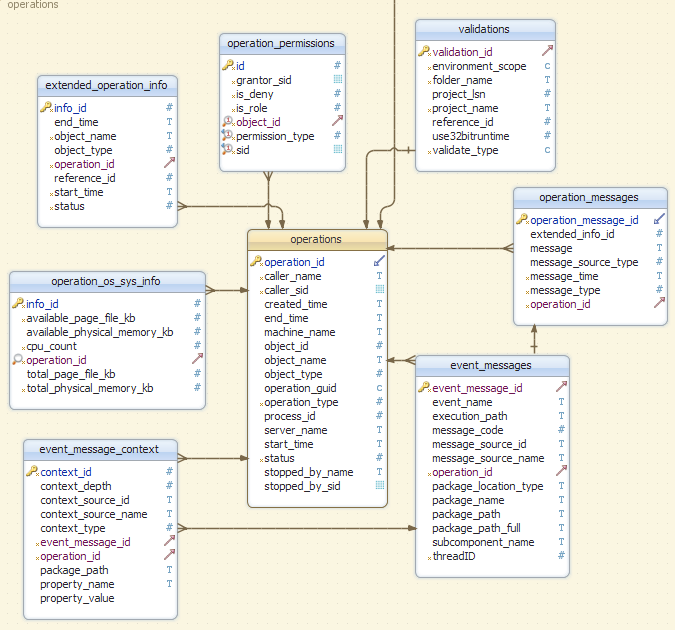The height and width of the screenshot is (630, 675).
Task: Select the event_messages table title
Action: coord(491,366)
